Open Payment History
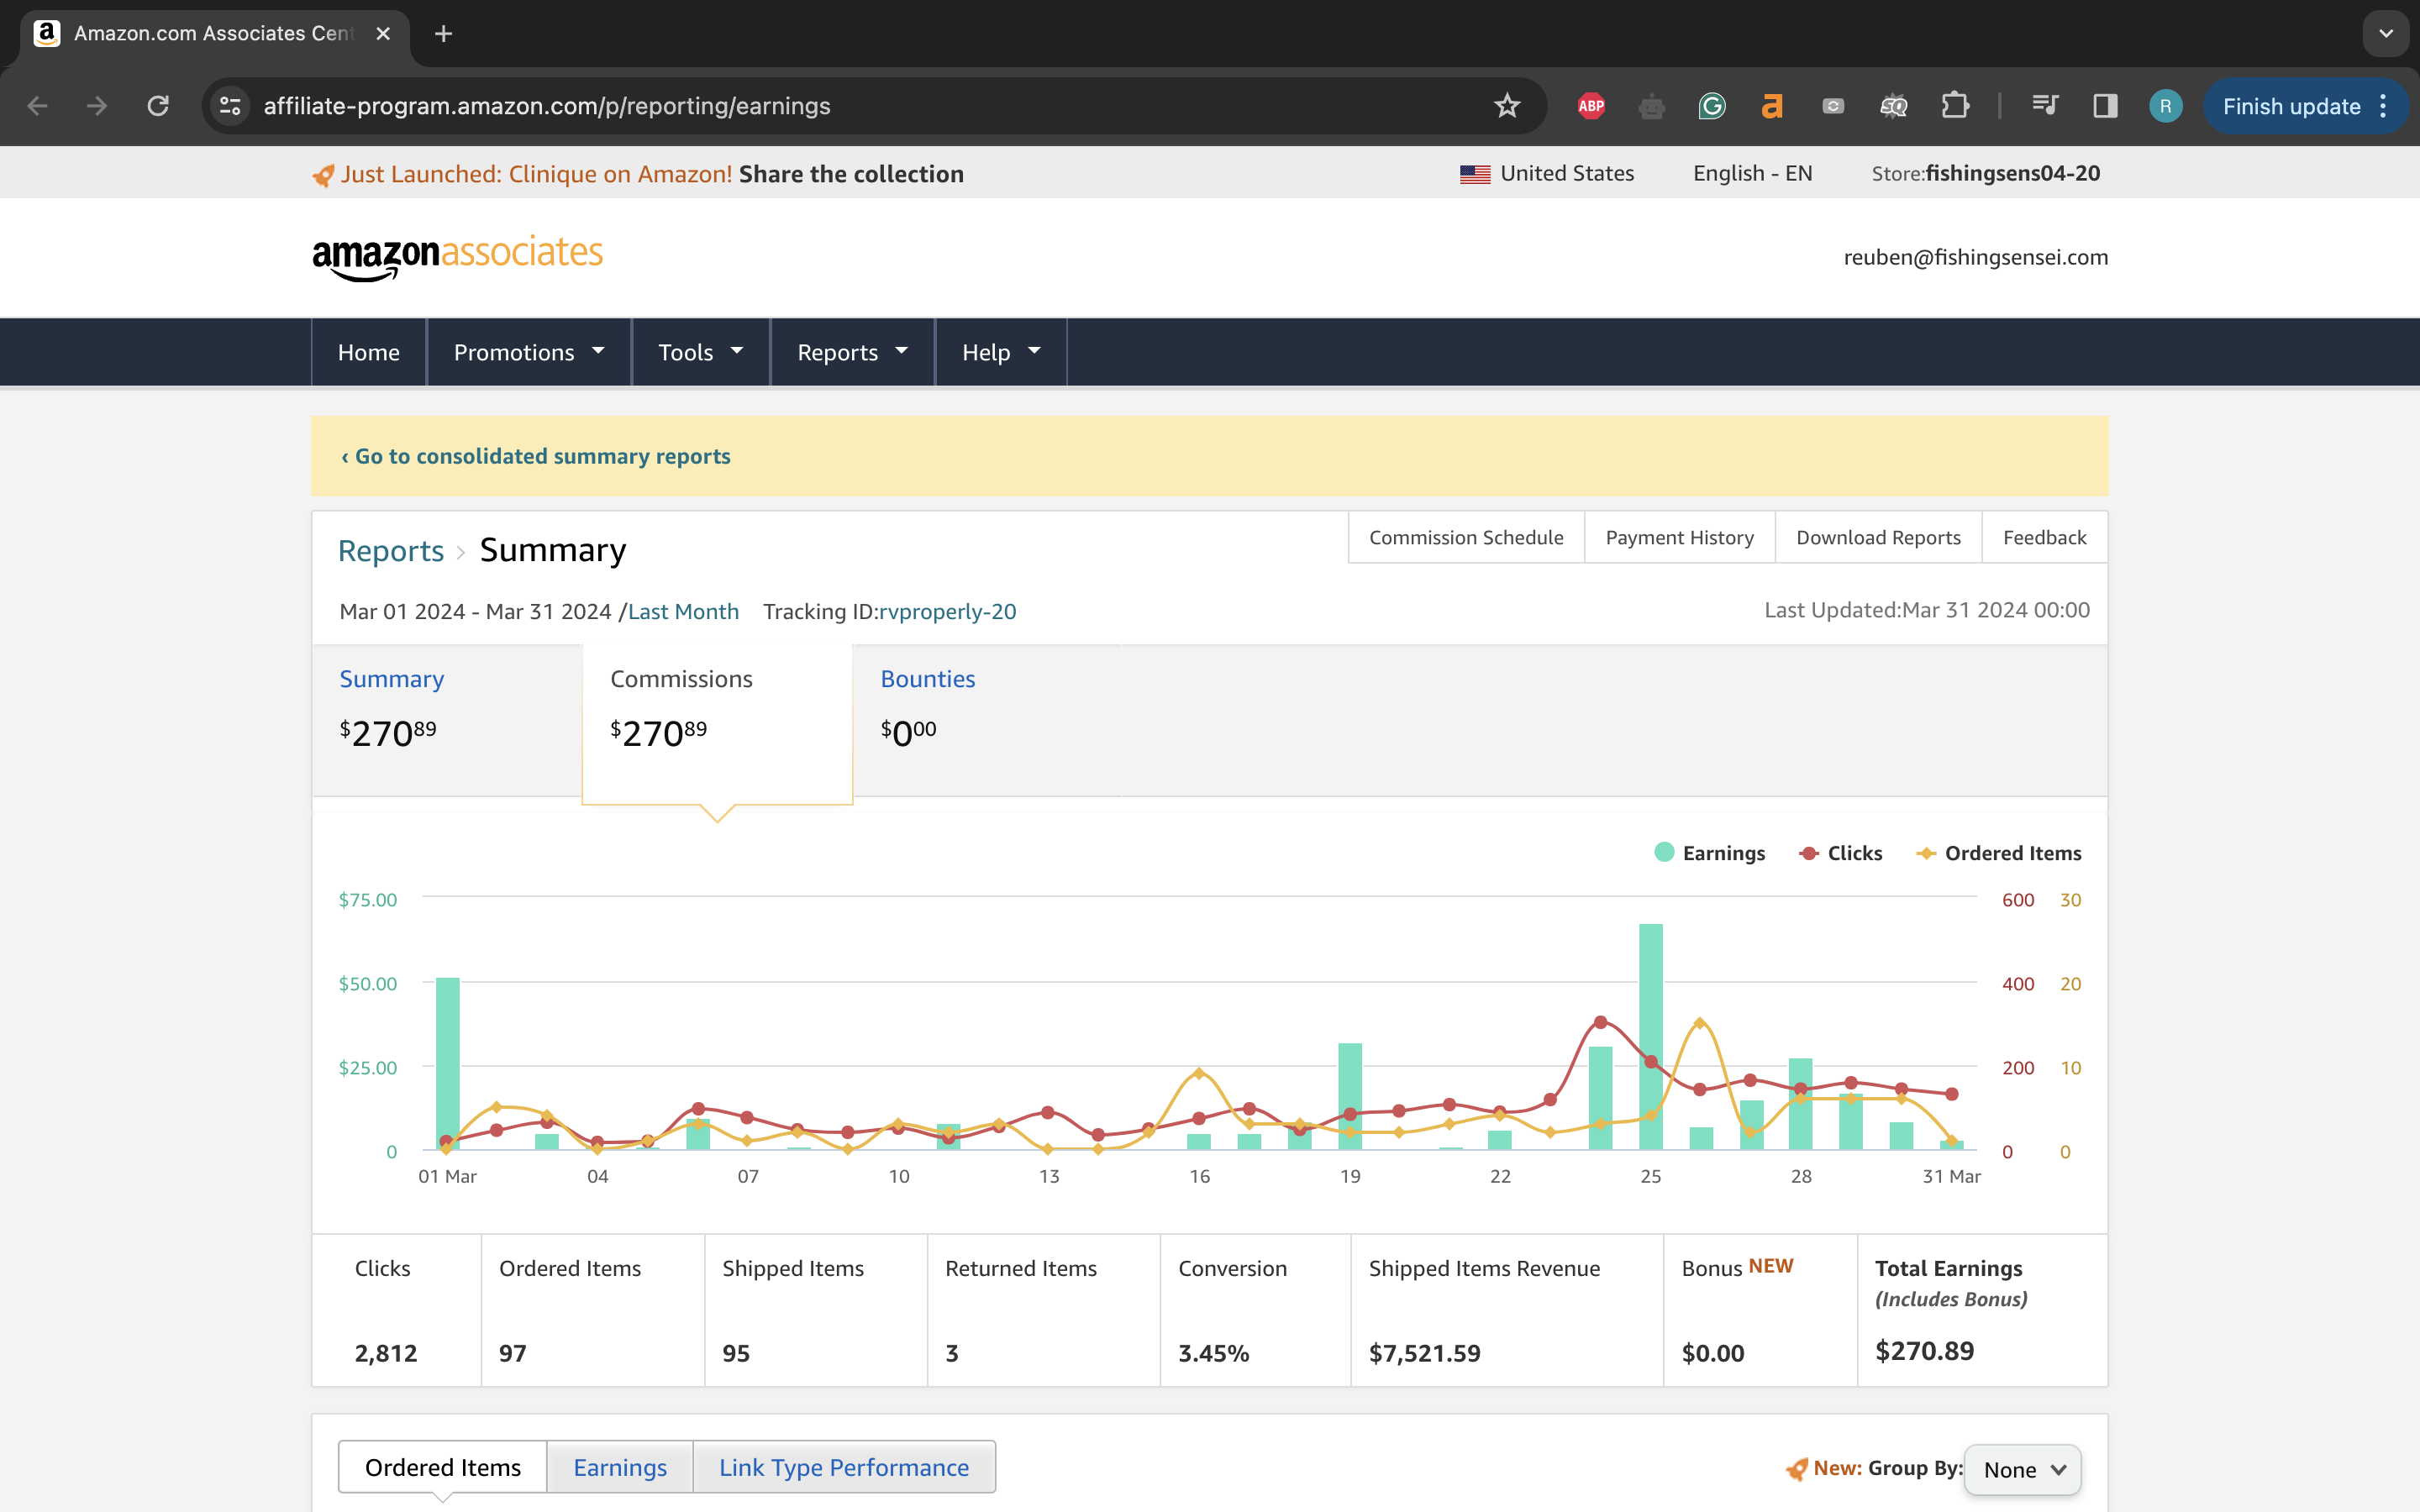 pyautogui.click(x=1679, y=538)
